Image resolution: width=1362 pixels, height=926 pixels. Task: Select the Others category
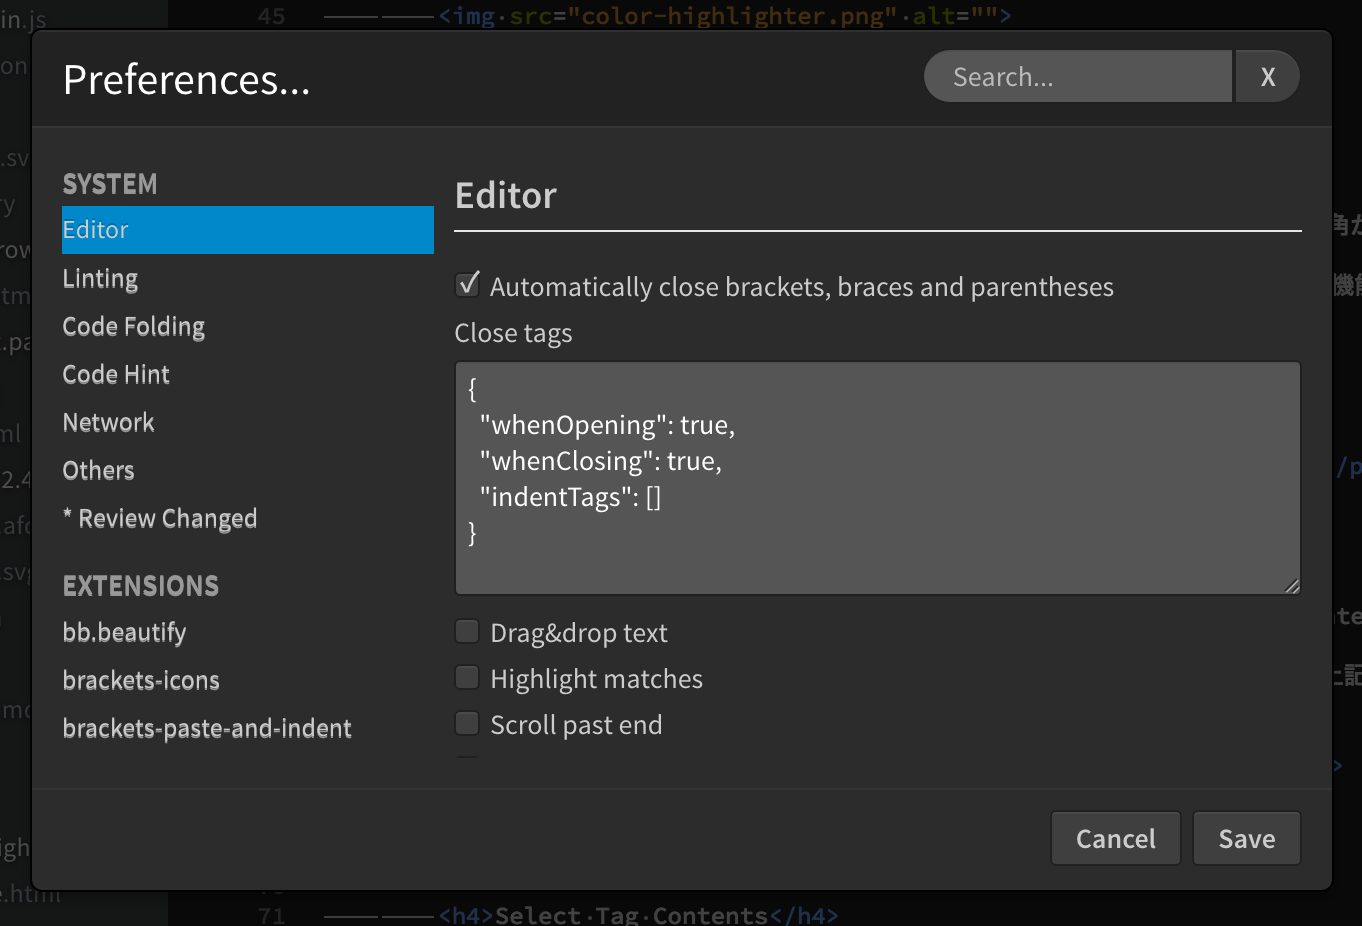pyautogui.click(x=98, y=471)
